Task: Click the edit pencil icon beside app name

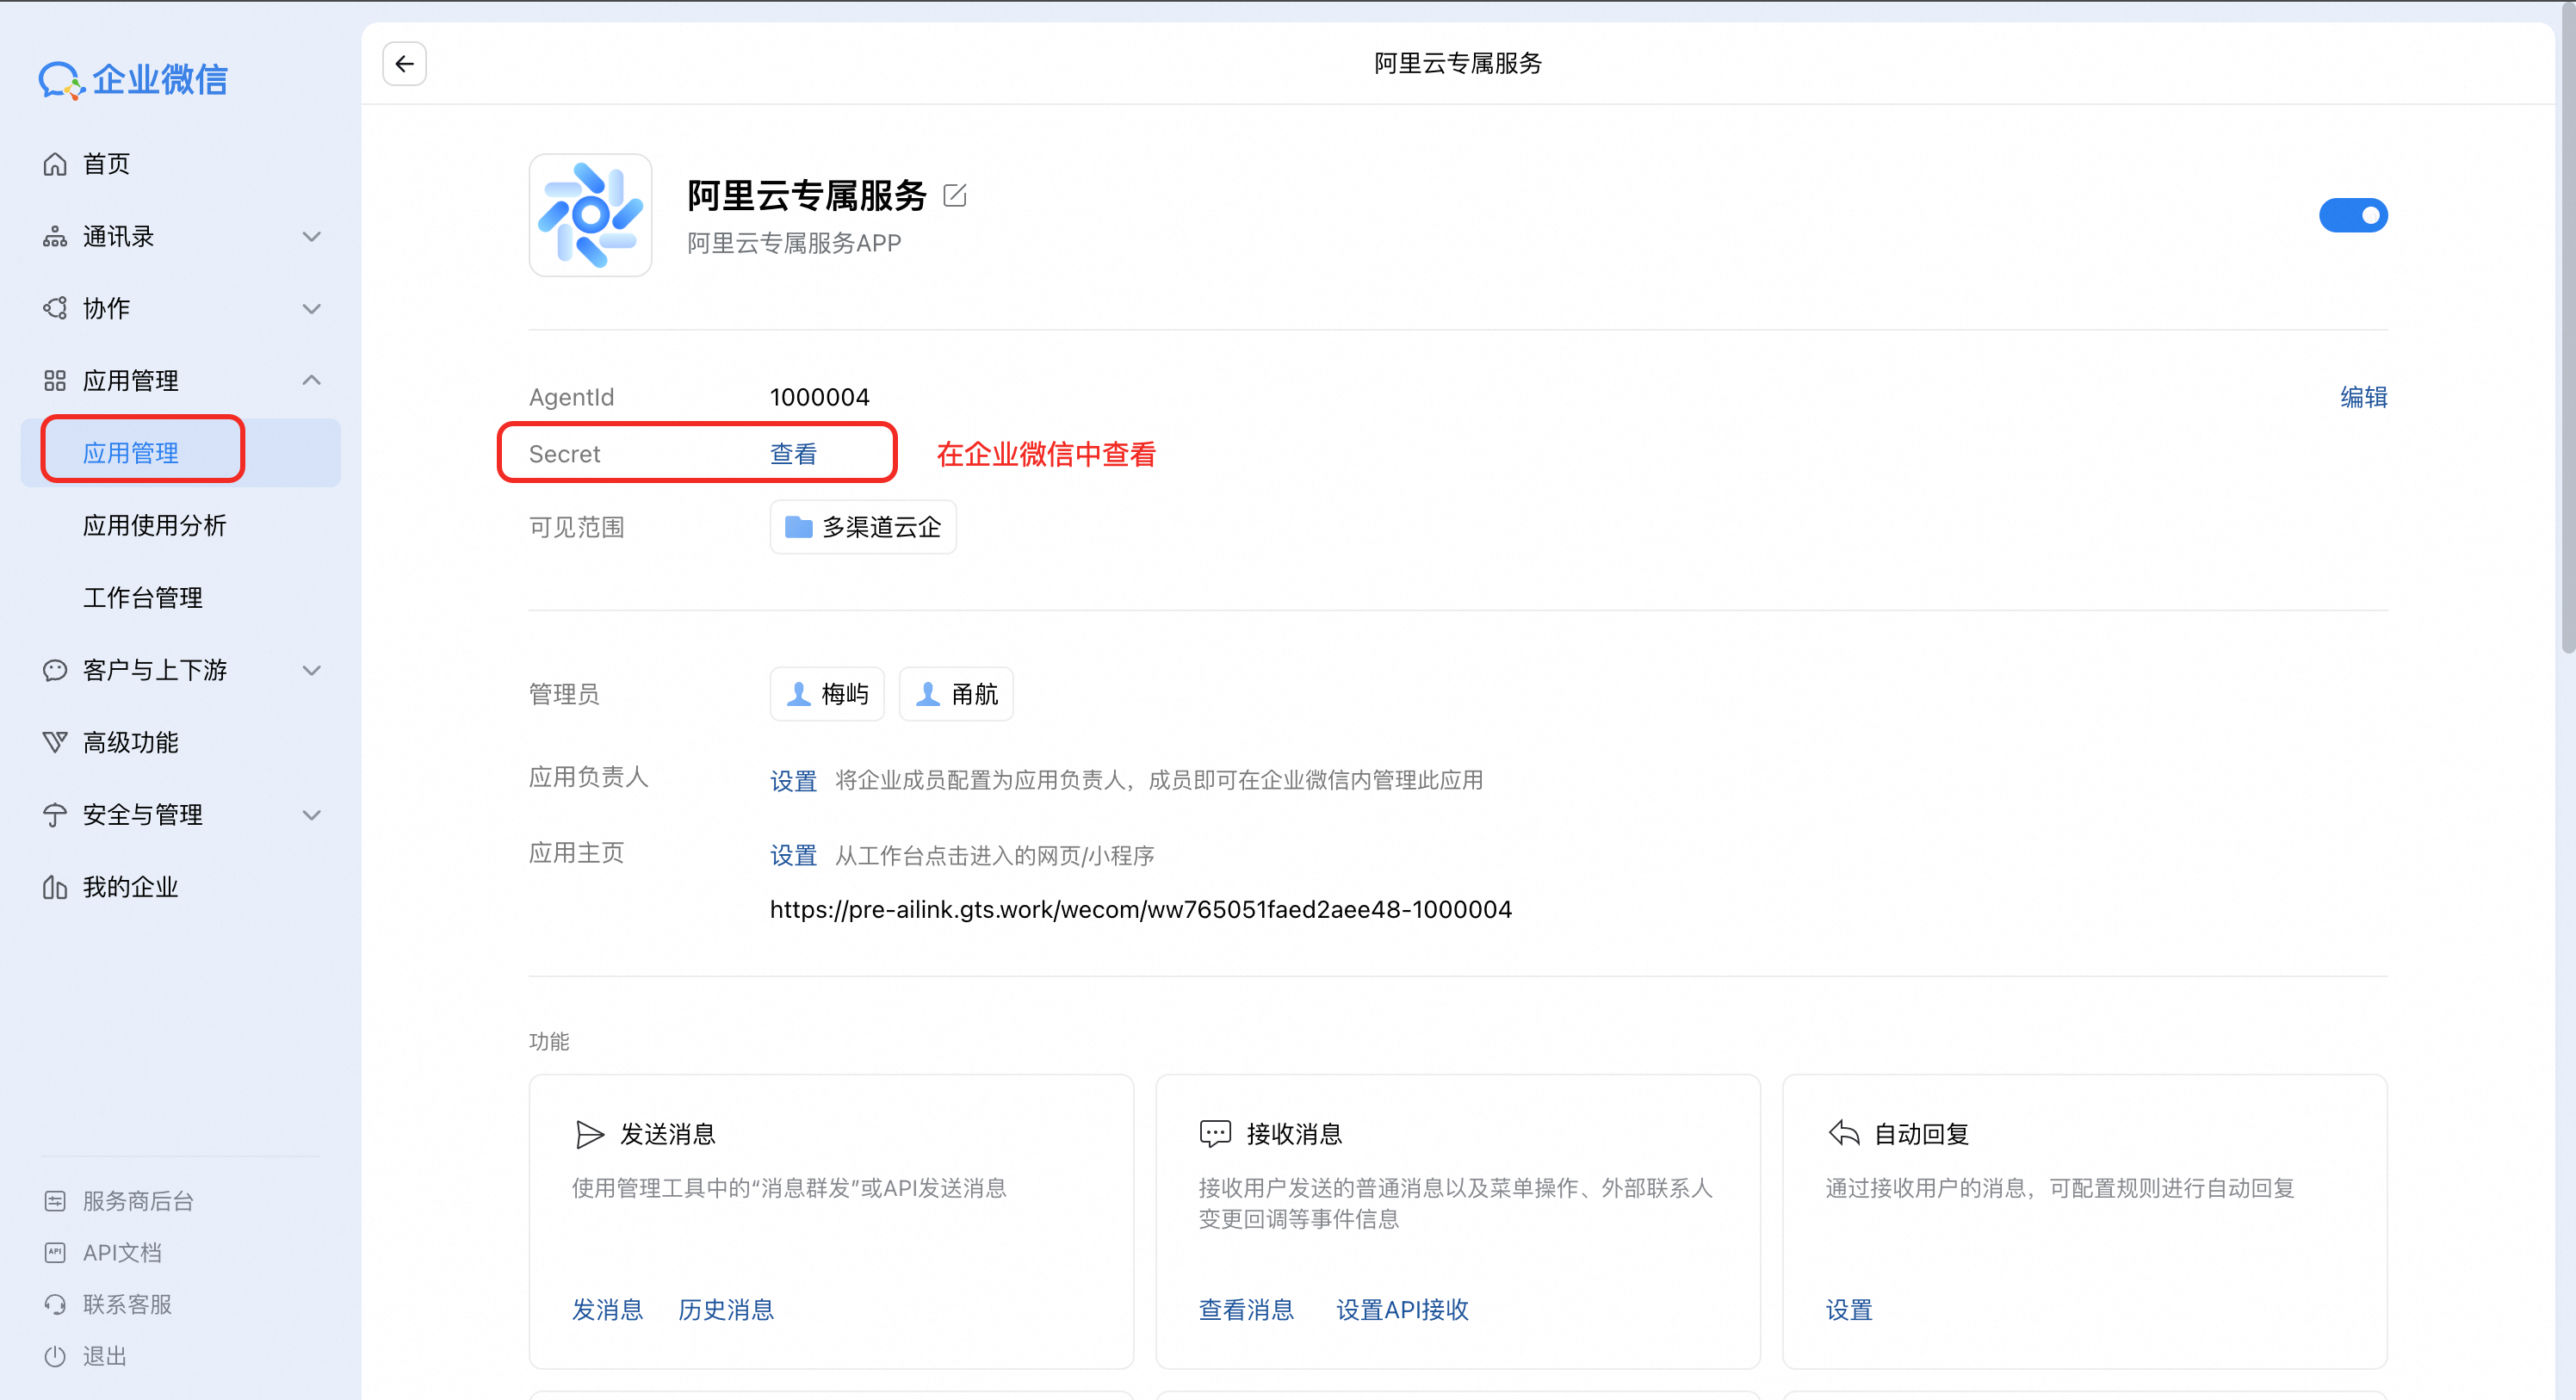Action: (954, 195)
